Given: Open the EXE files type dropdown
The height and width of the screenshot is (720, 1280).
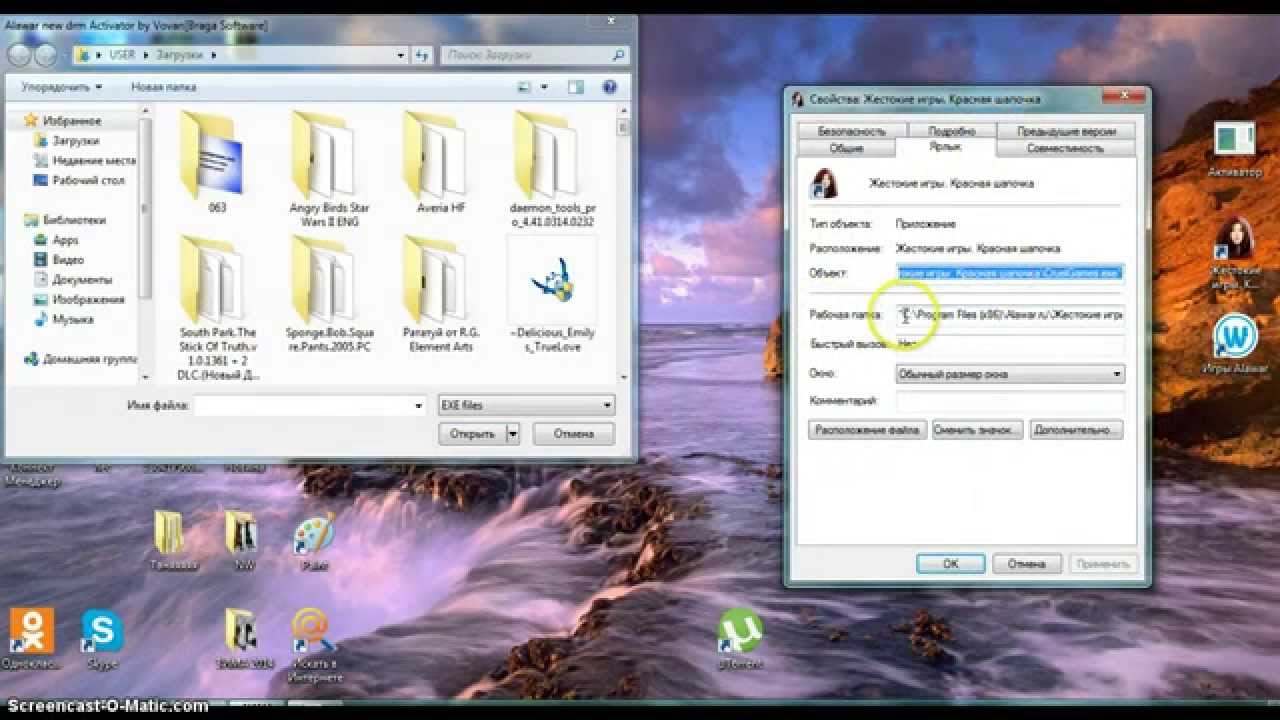Looking at the screenshot, I should 526,405.
